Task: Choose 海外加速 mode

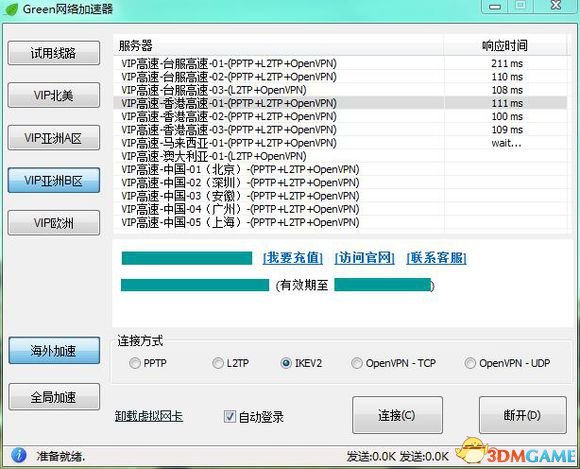Action: click(54, 350)
